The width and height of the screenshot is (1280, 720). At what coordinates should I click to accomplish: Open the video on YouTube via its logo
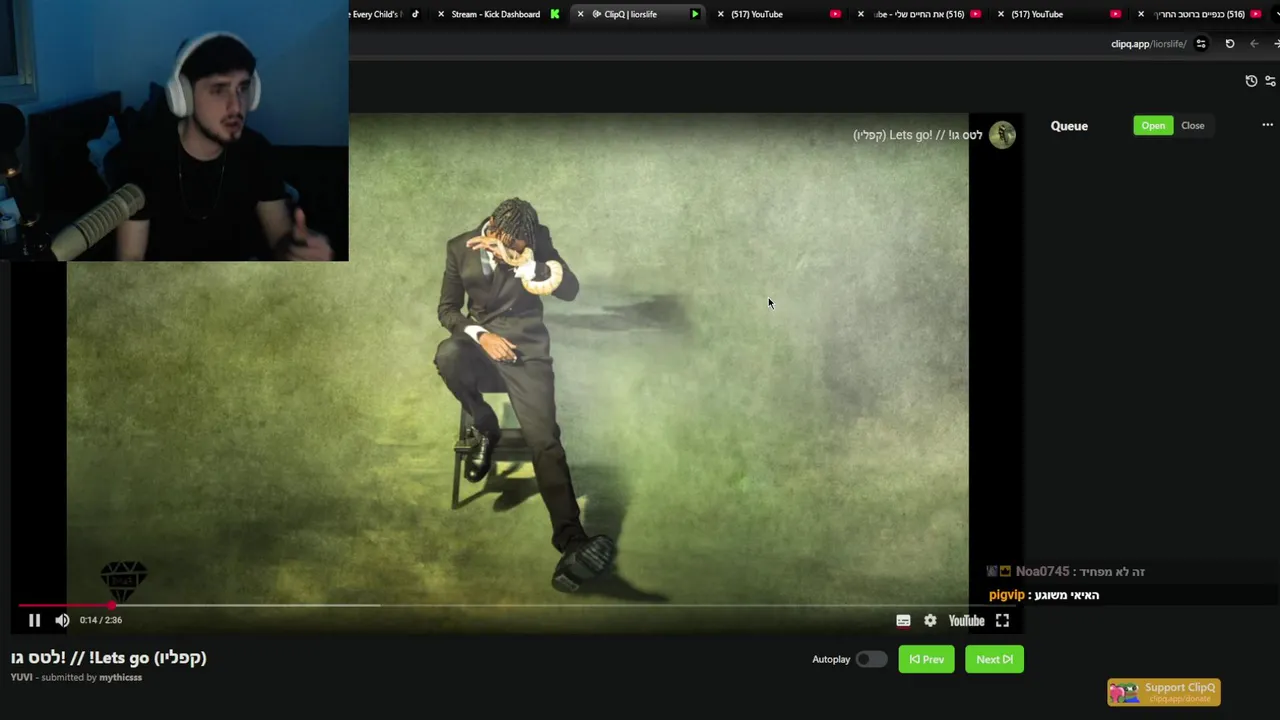point(966,621)
